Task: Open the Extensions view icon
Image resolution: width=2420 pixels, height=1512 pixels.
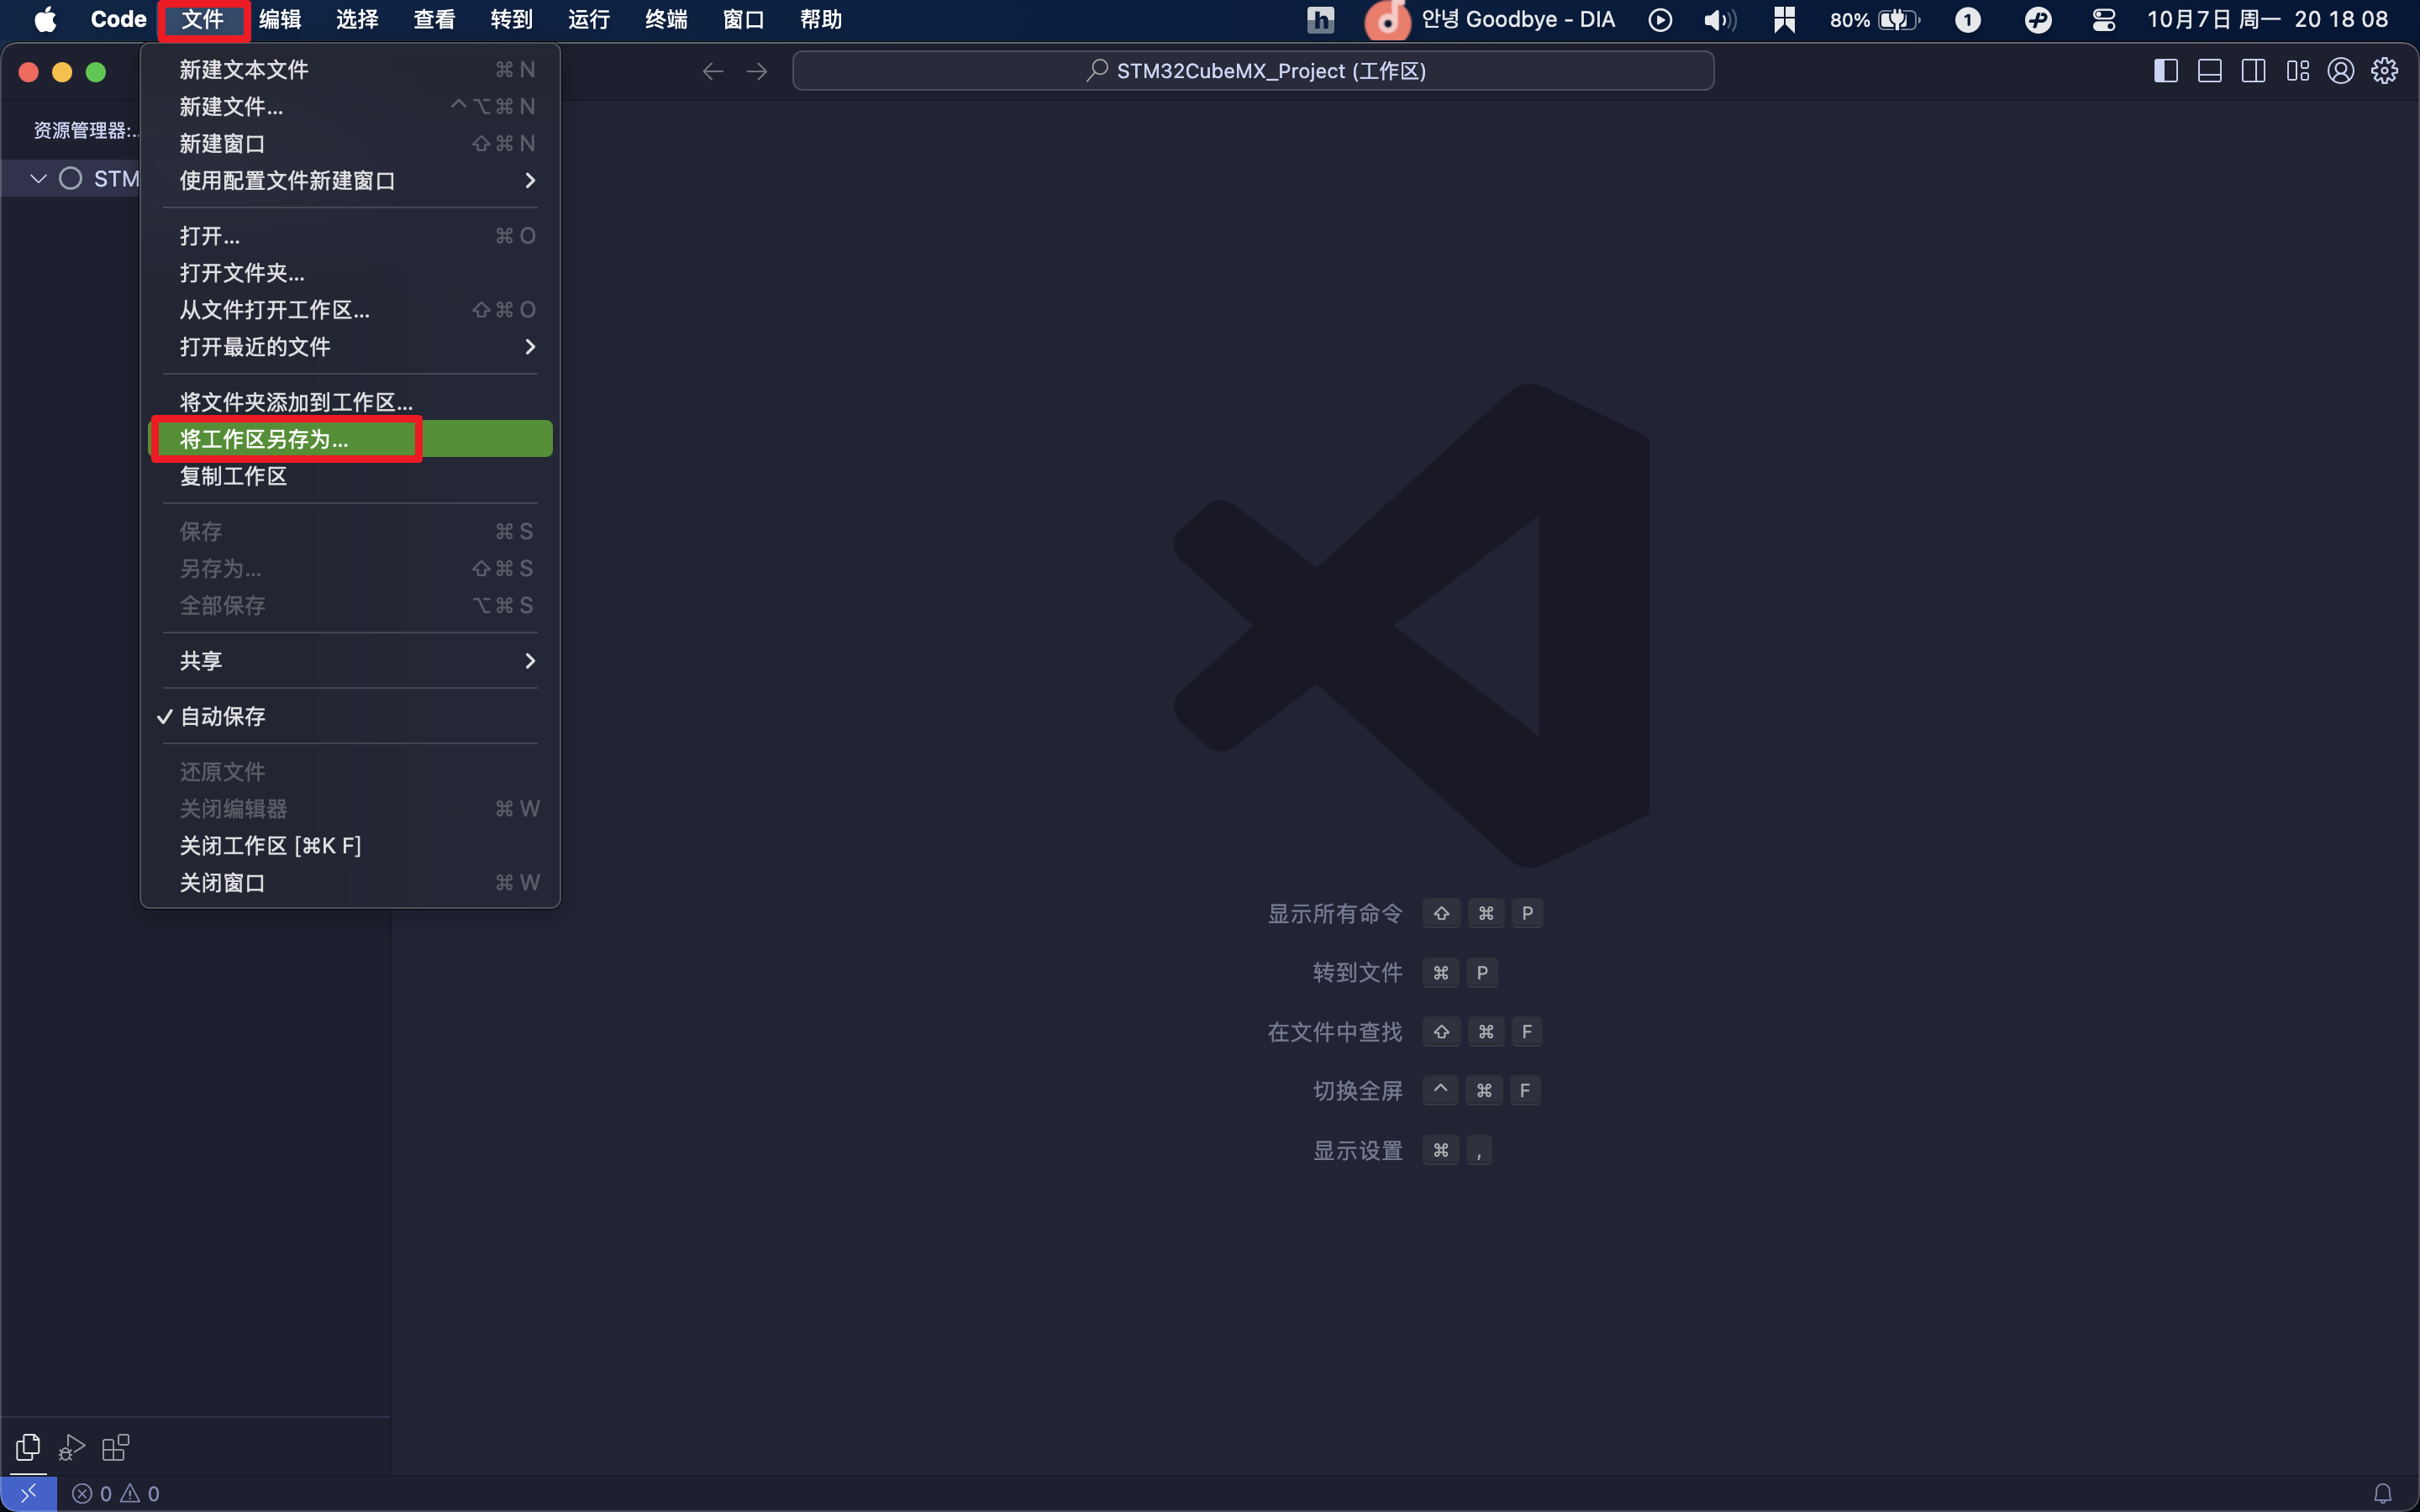Action: pos(115,1447)
